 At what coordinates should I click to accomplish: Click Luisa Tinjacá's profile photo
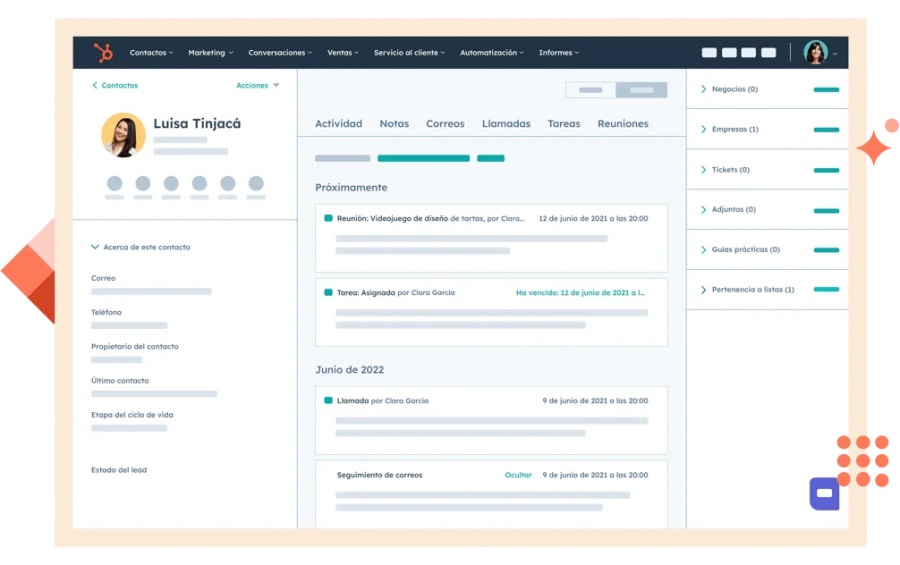[123, 135]
